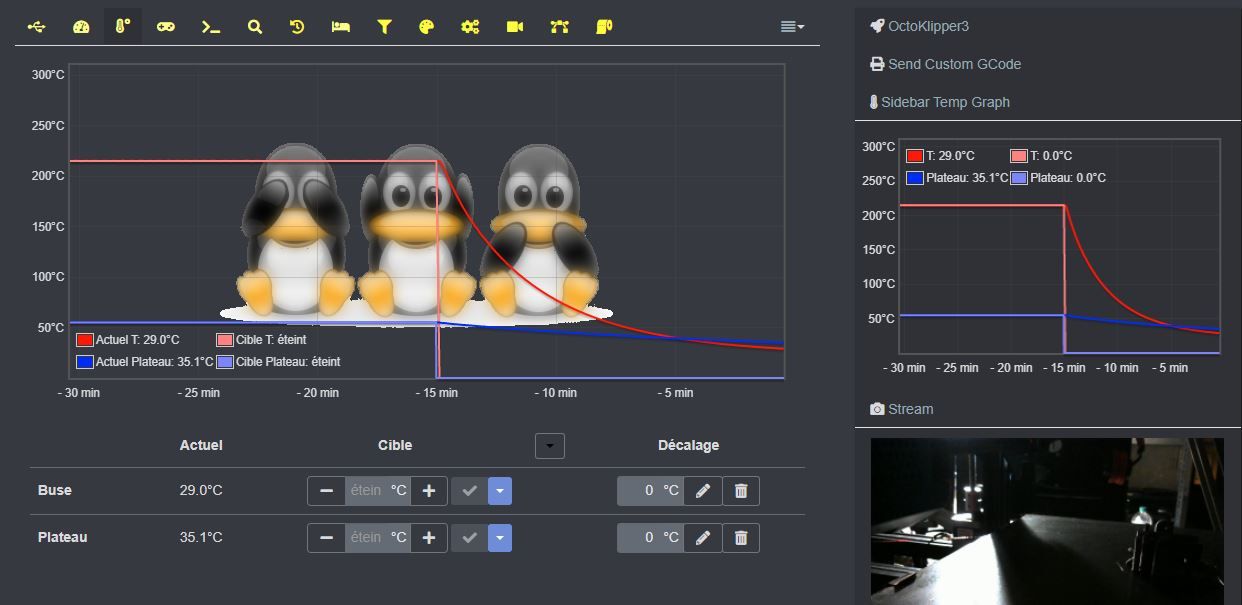Click the webcam stream preview image

pos(1047,521)
